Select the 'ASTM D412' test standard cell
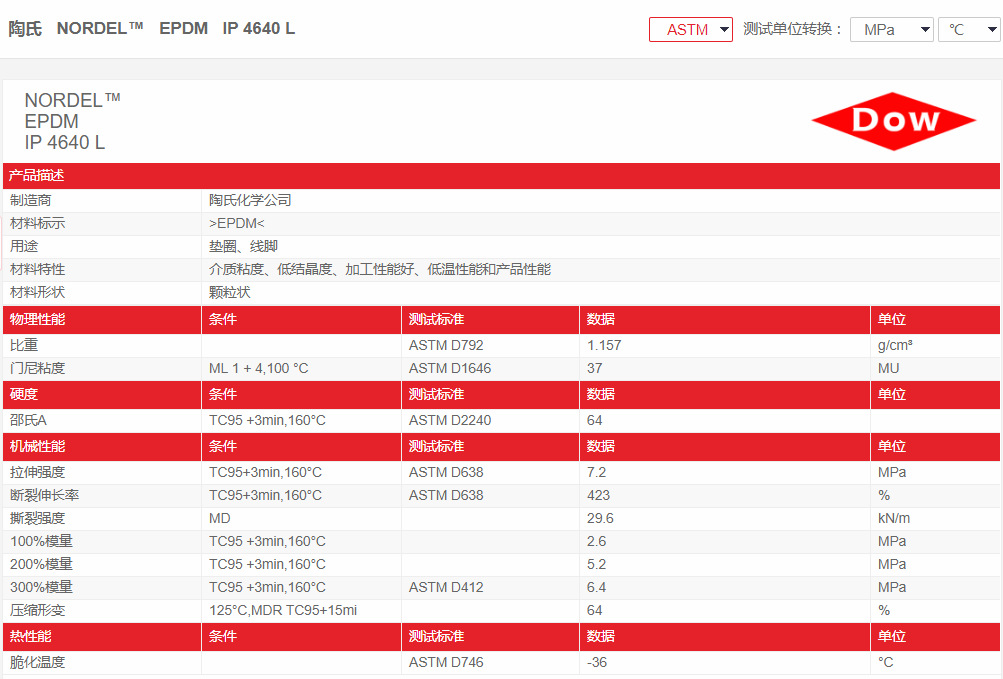 click(x=446, y=587)
